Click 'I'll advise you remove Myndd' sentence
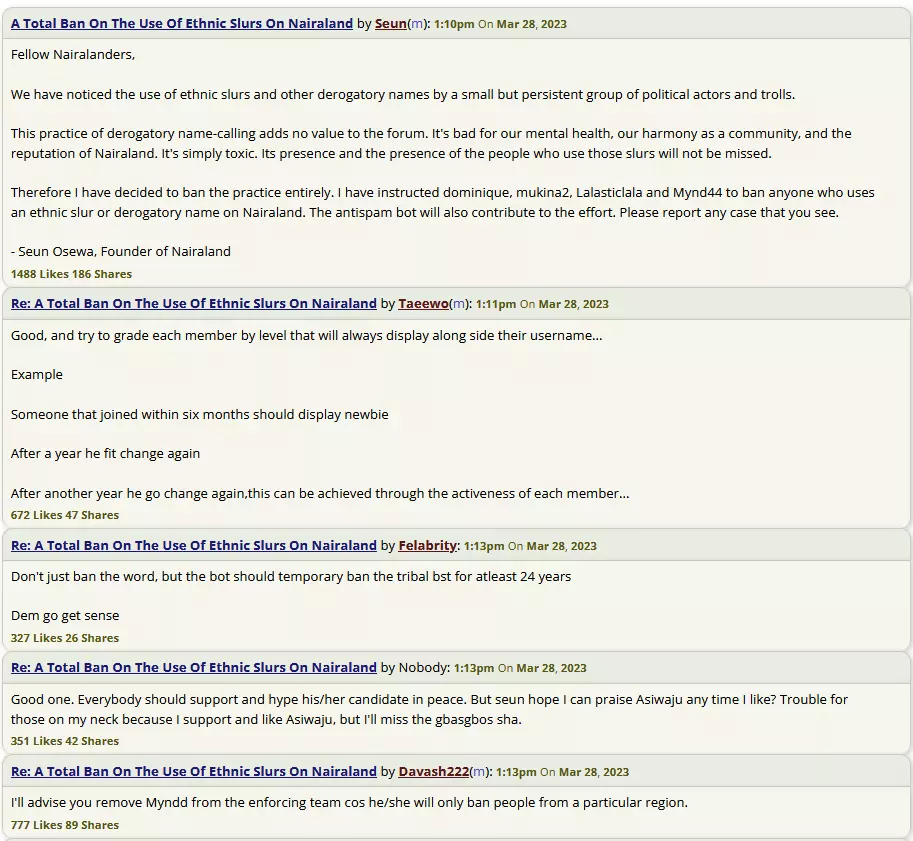The image size is (913, 841). 349,803
